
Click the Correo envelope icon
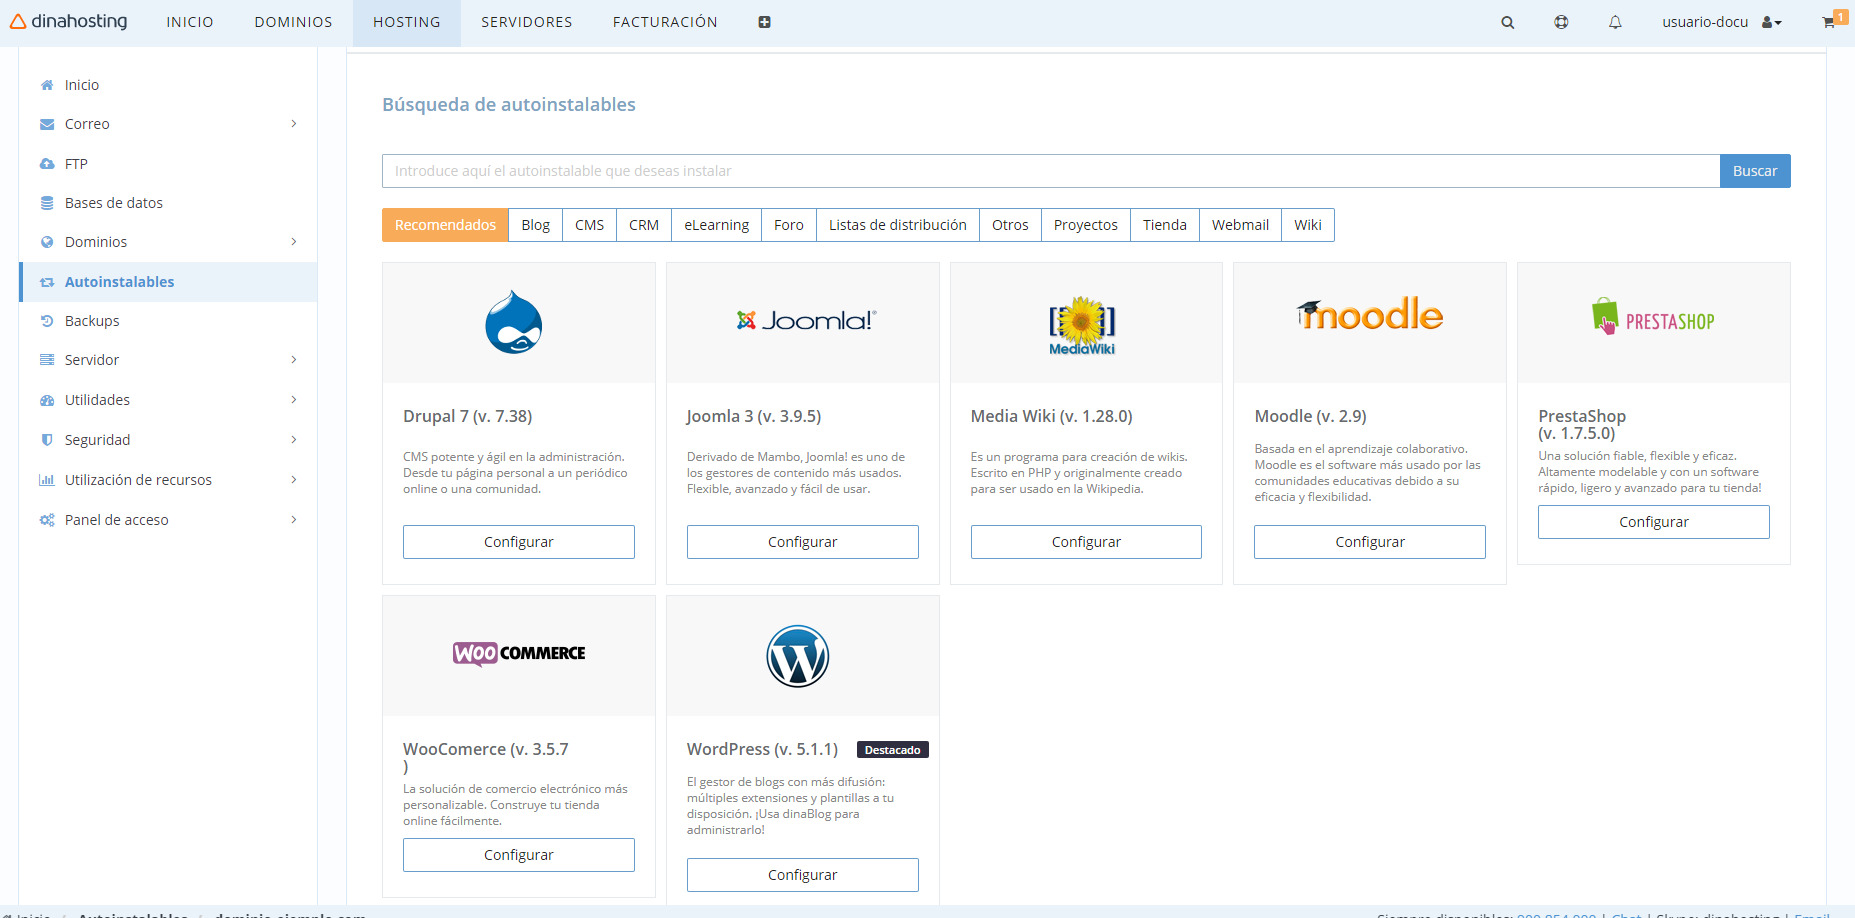47,124
